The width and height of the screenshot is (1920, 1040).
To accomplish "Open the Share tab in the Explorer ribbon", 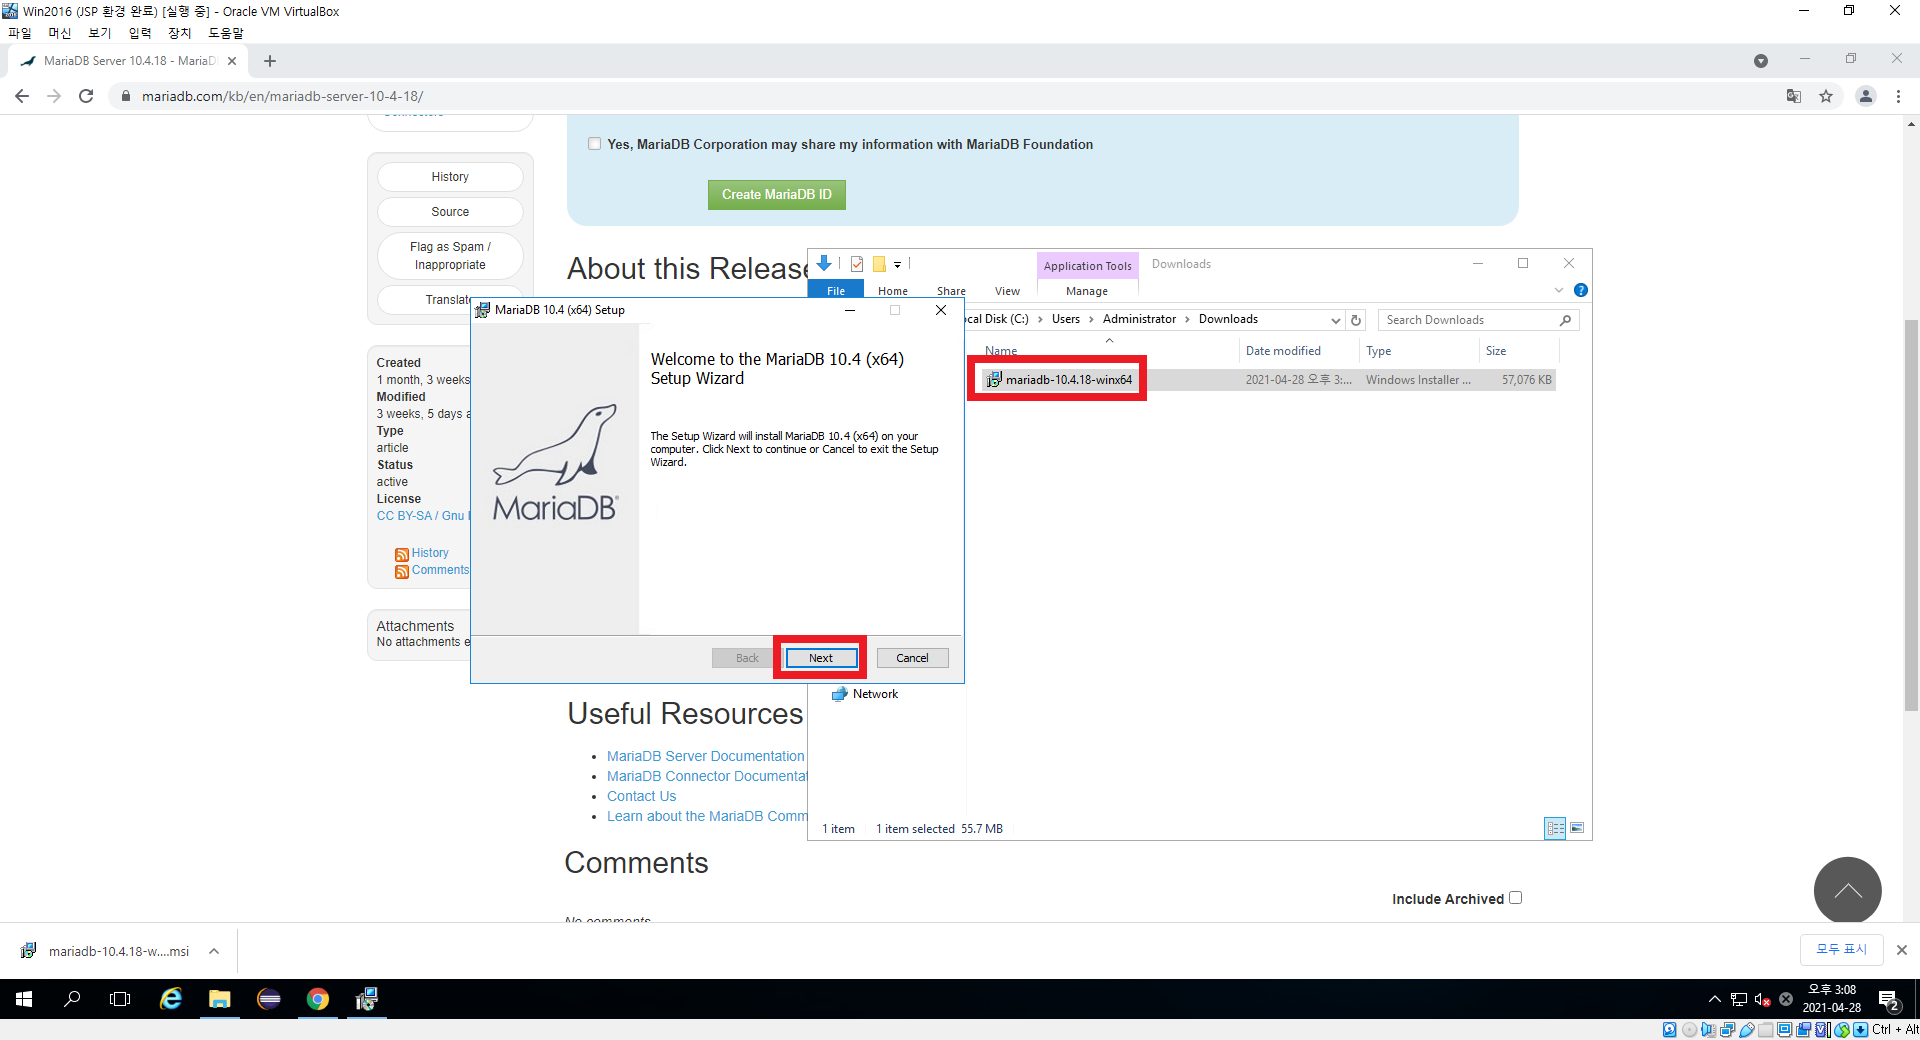I will [x=951, y=291].
